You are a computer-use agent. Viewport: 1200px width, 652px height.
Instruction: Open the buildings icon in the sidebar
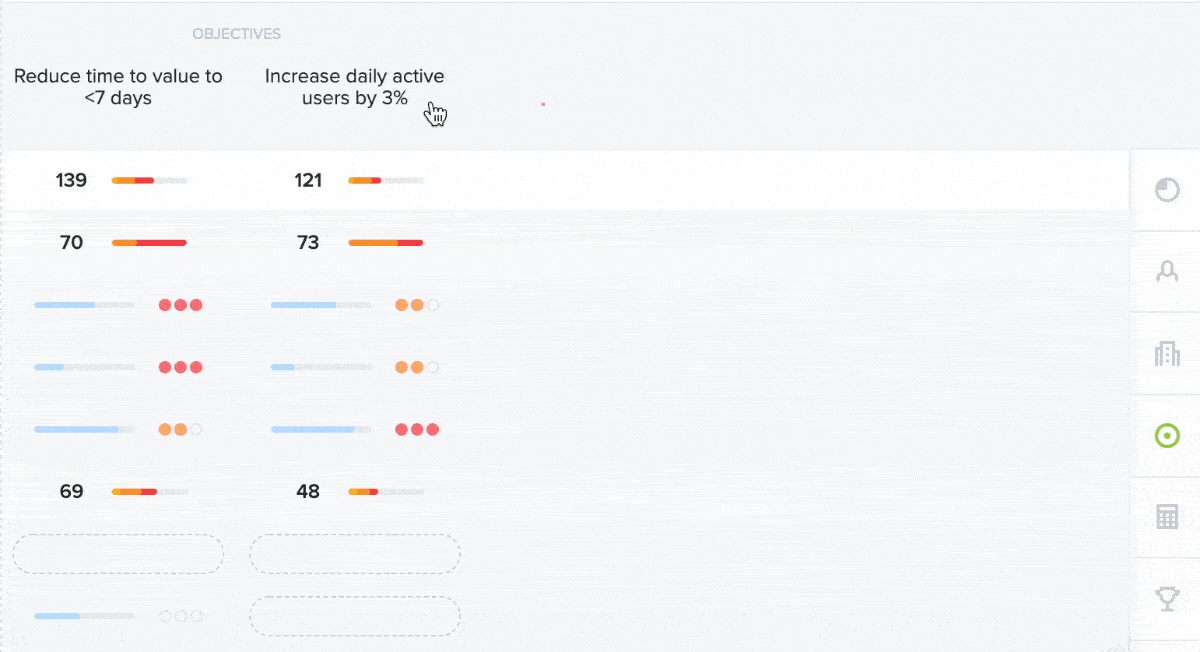click(1167, 353)
